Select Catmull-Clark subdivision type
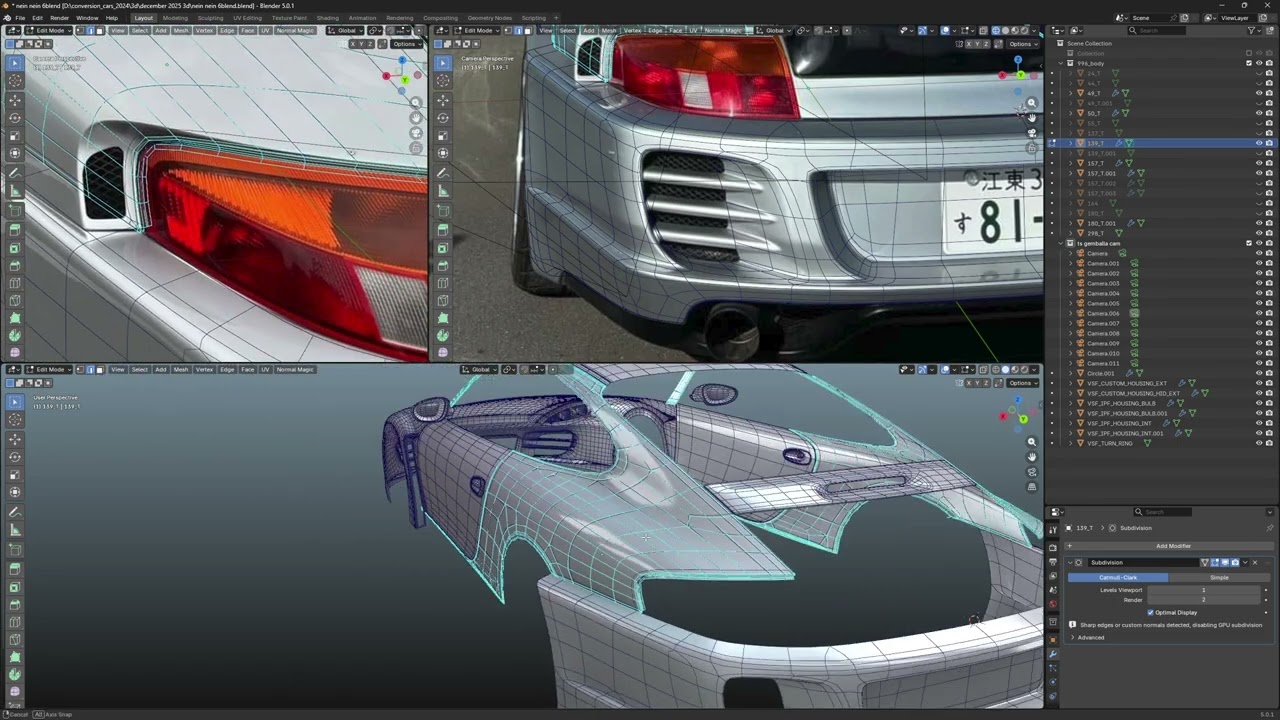Screen dimensions: 1280x720 coord(1118,577)
